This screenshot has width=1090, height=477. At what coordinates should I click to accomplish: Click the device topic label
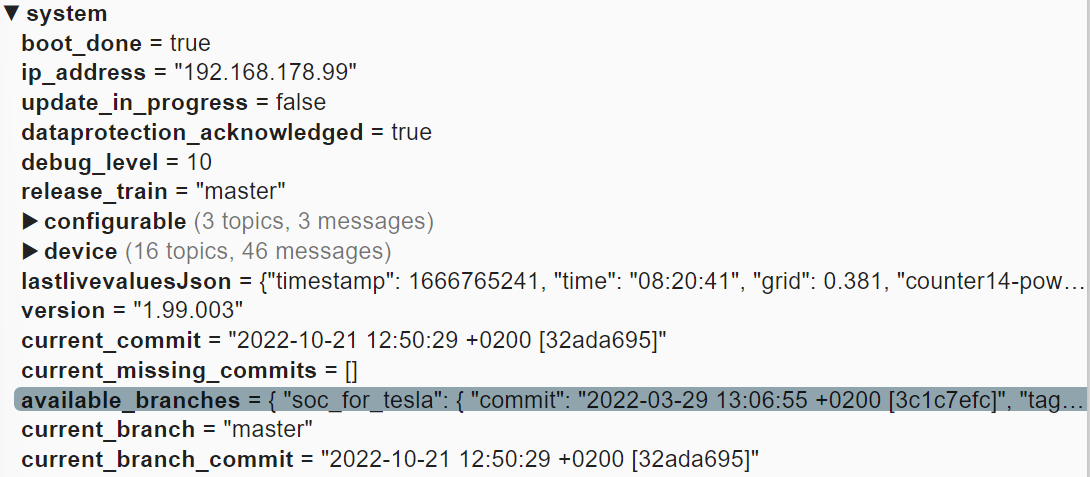click(80, 251)
